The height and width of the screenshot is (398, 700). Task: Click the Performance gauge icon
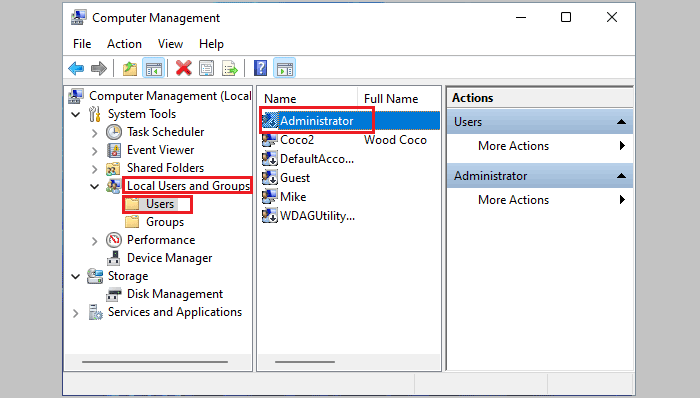[114, 240]
